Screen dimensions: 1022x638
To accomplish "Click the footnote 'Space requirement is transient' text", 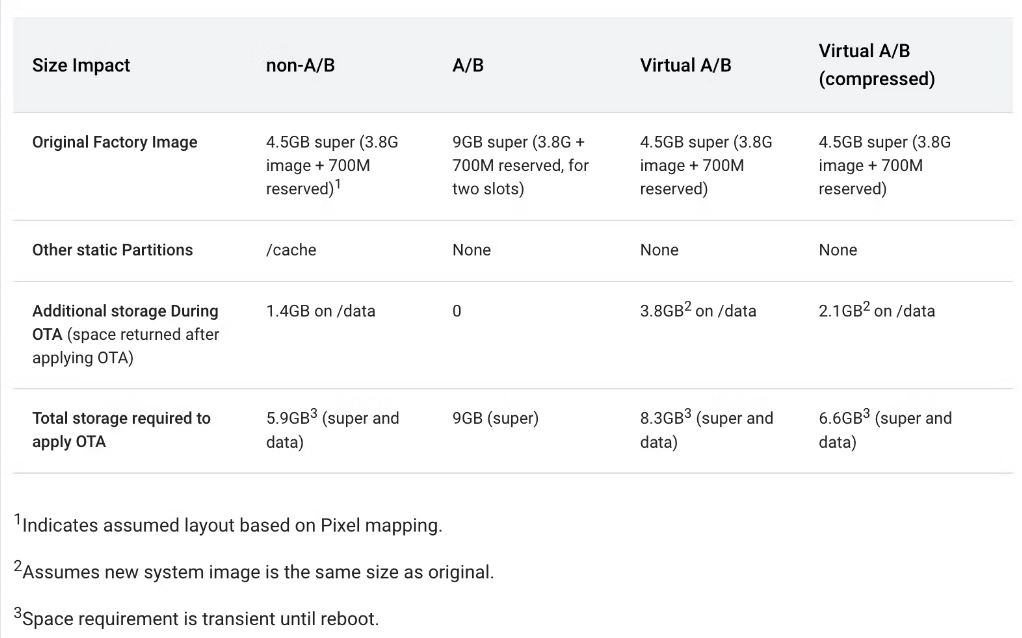I will pyautogui.click(x=197, y=619).
